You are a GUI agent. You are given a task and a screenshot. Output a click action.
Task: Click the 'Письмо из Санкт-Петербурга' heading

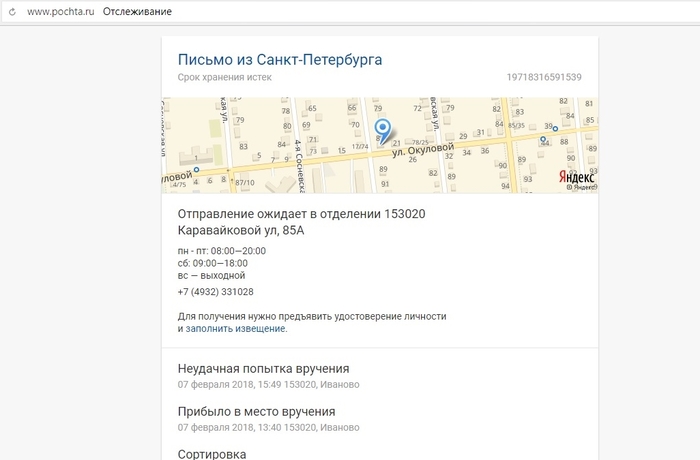pos(279,60)
